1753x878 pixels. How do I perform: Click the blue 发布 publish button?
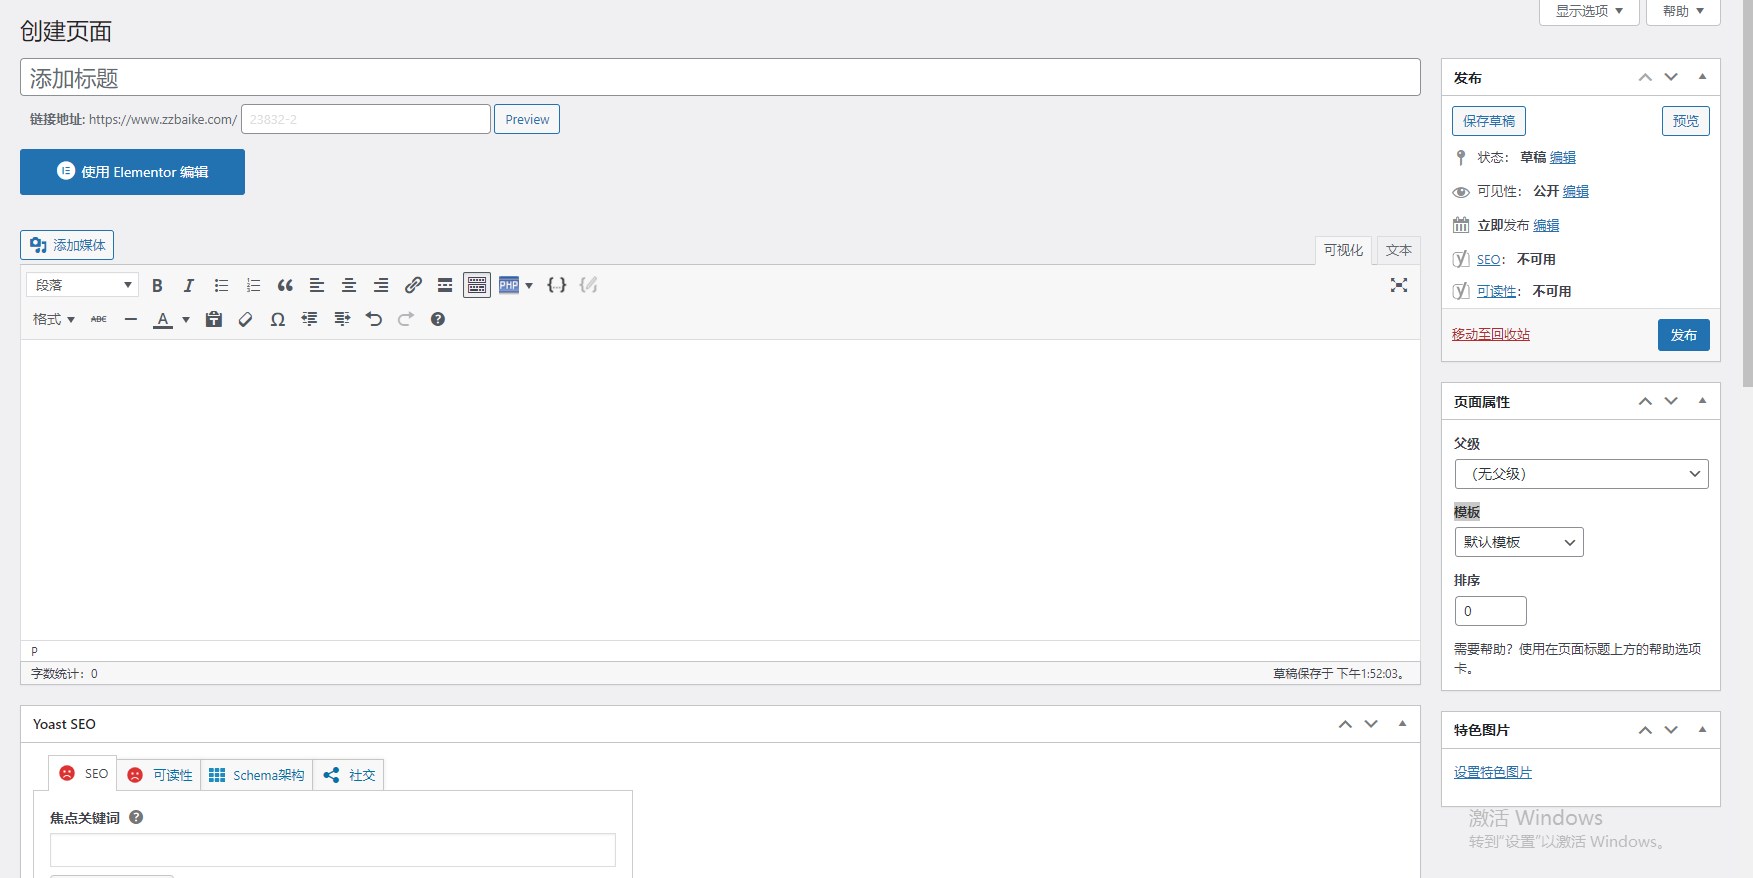click(1684, 335)
